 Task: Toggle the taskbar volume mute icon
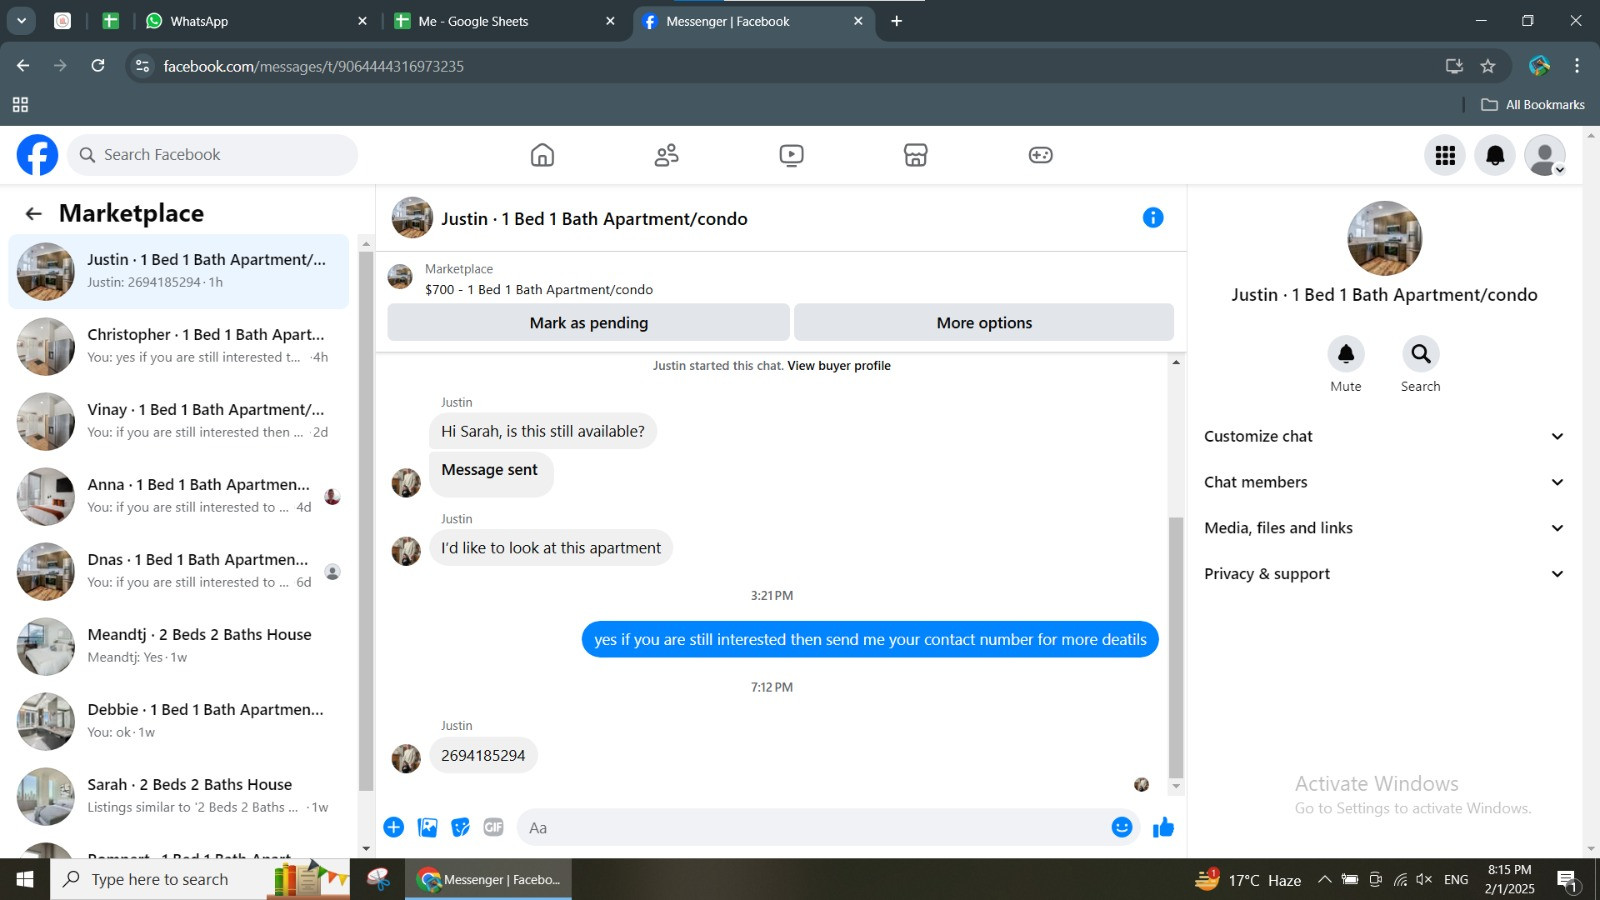[1424, 880]
